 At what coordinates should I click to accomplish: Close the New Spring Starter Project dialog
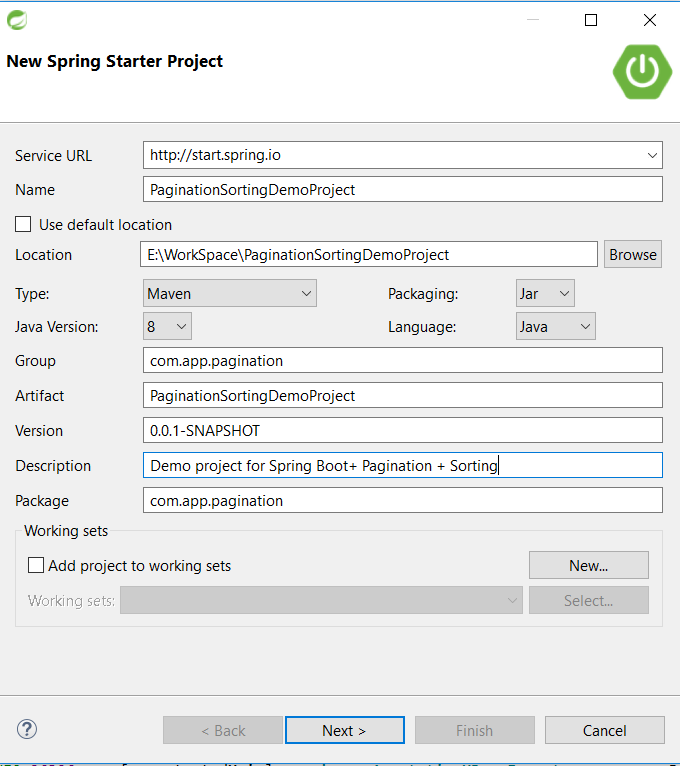pos(650,20)
